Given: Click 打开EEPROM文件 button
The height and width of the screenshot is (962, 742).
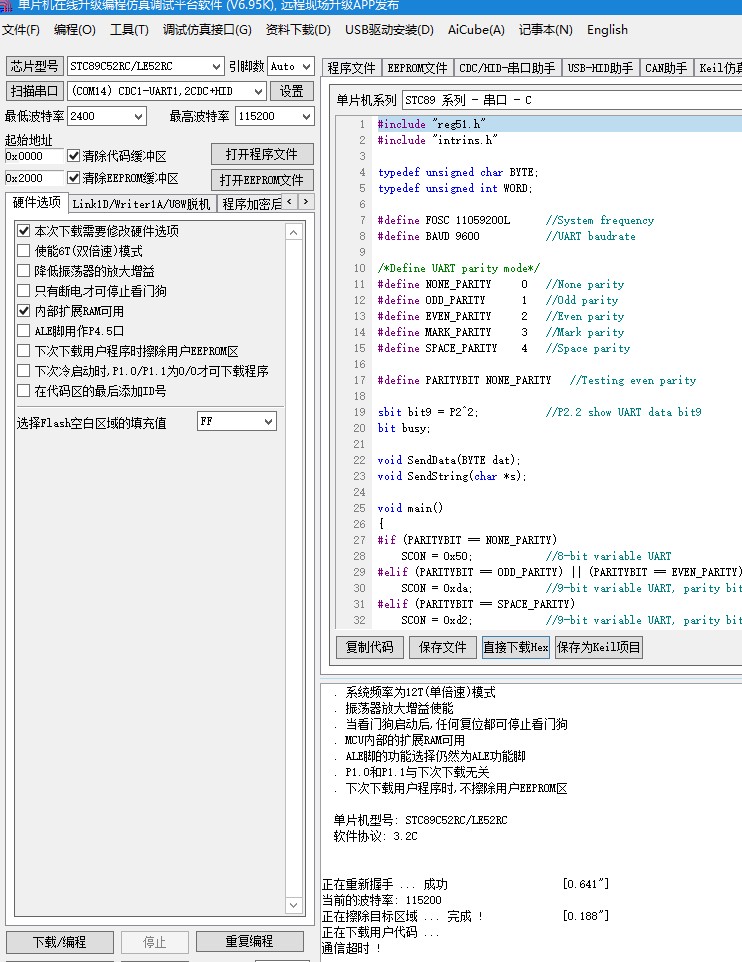Looking at the screenshot, I should (262, 180).
